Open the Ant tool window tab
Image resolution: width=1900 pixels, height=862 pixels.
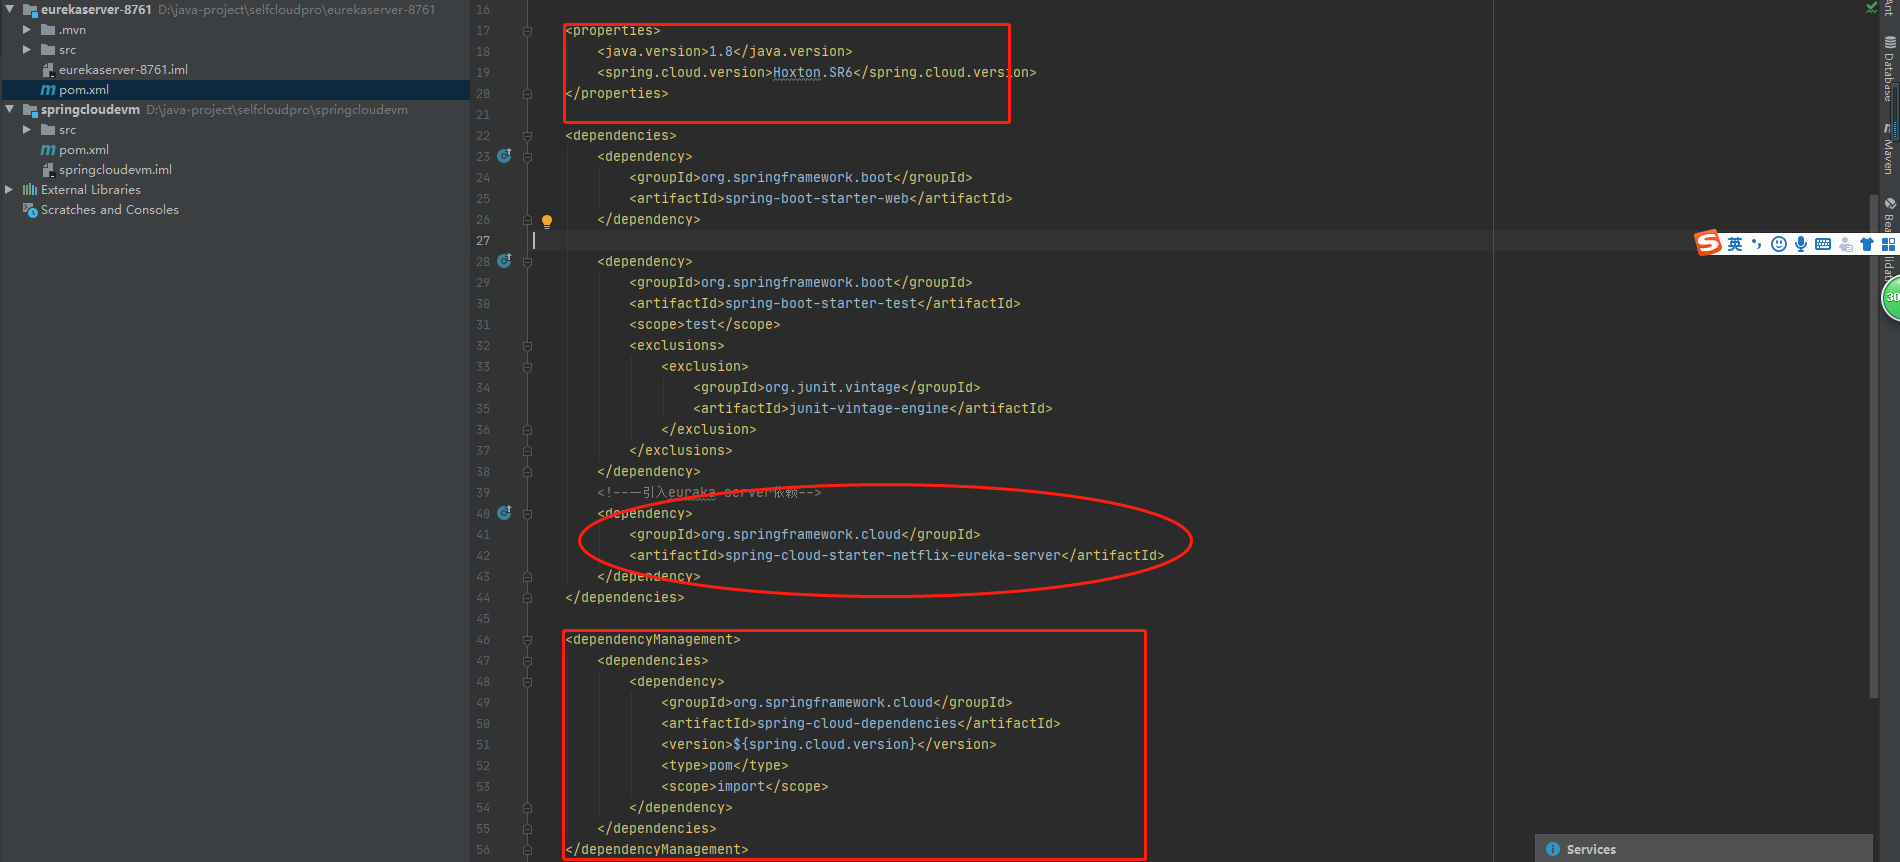[1889, 9]
